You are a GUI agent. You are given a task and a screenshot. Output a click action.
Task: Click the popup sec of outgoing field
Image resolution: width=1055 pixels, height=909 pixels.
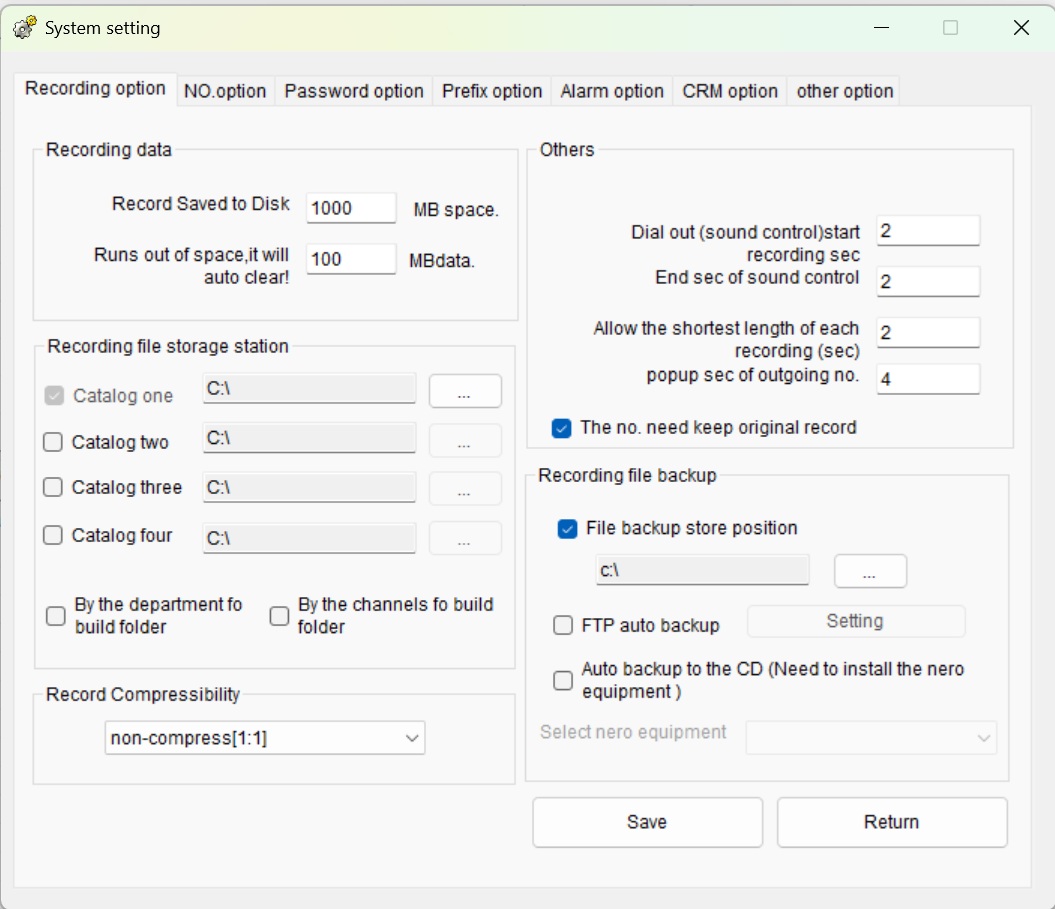click(928, 379)
